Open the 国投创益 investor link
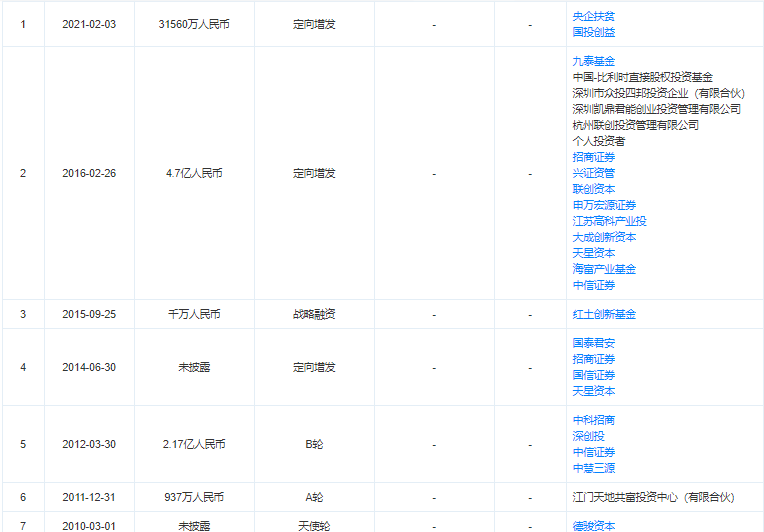Viewport: 764px width, 532px height. click(593, 32)
